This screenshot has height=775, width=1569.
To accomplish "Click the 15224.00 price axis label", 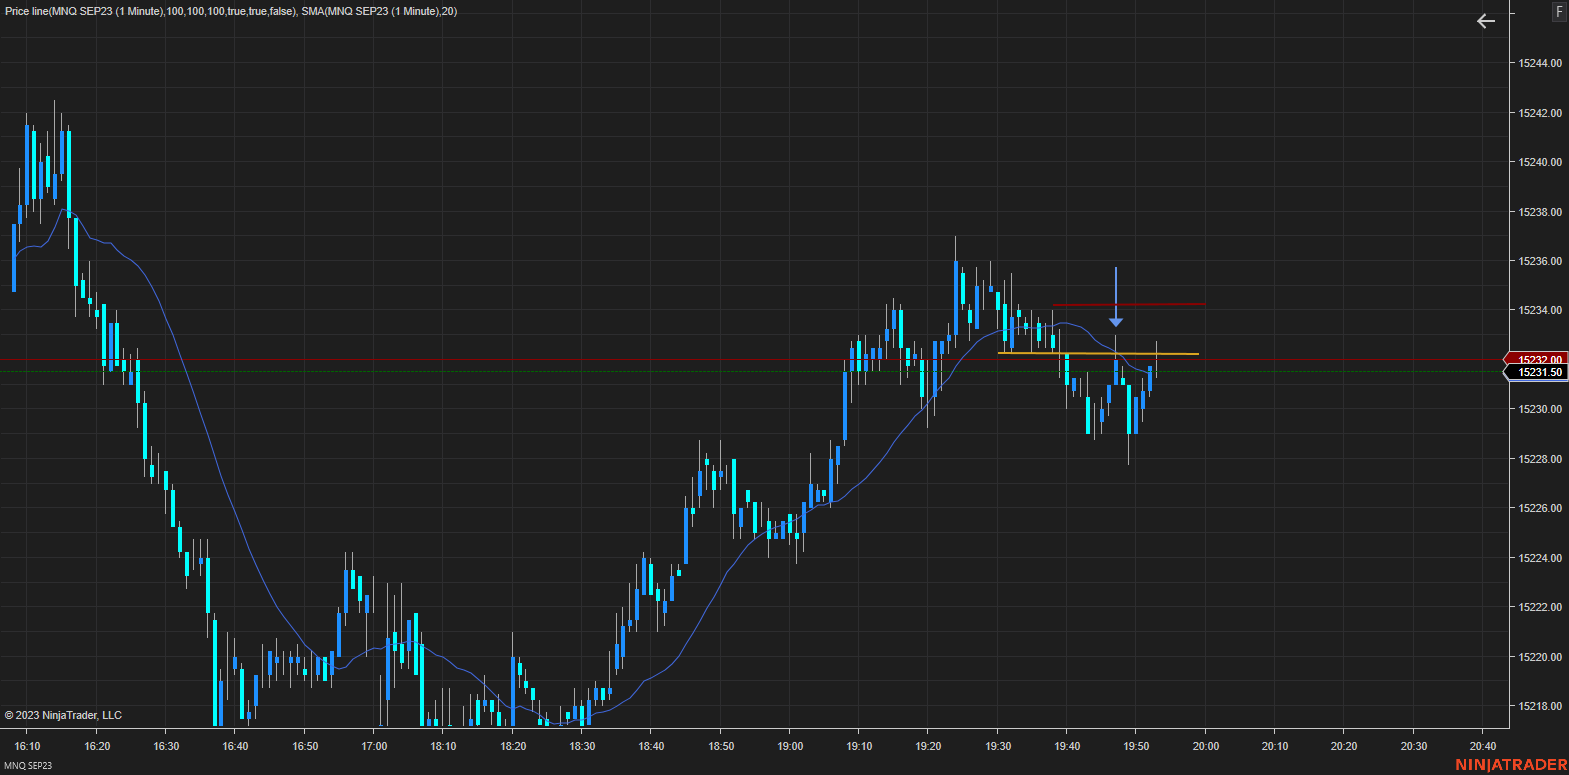I will 1540,558.
